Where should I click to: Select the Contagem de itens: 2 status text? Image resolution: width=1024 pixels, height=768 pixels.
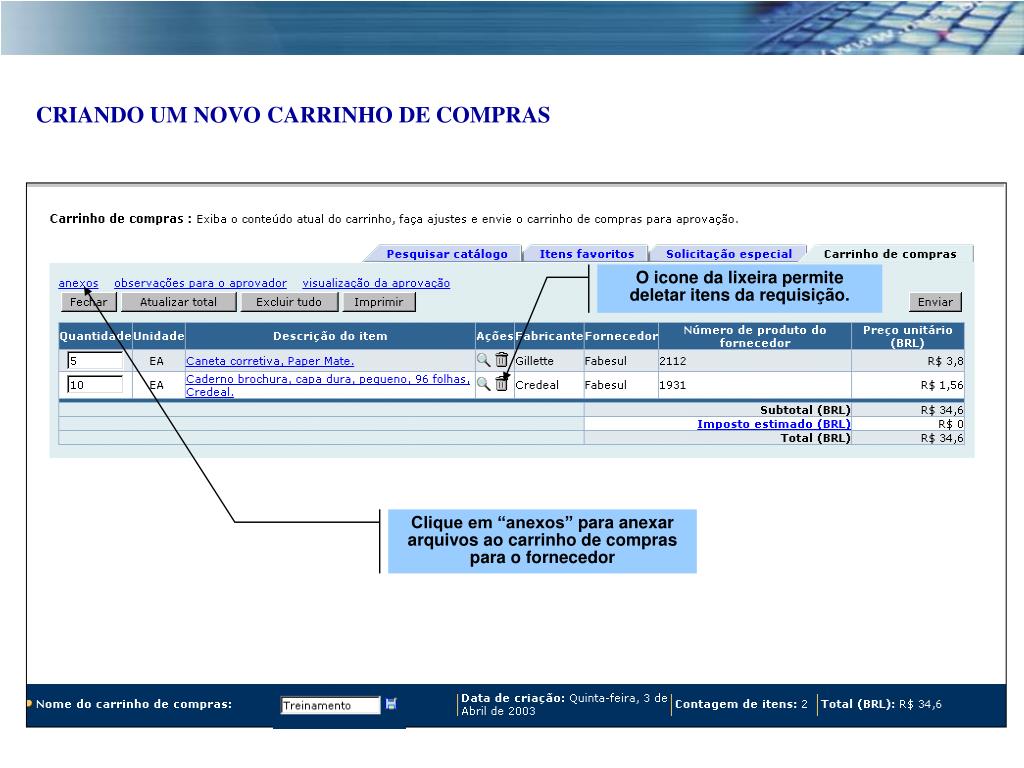(x=741, y=704)
